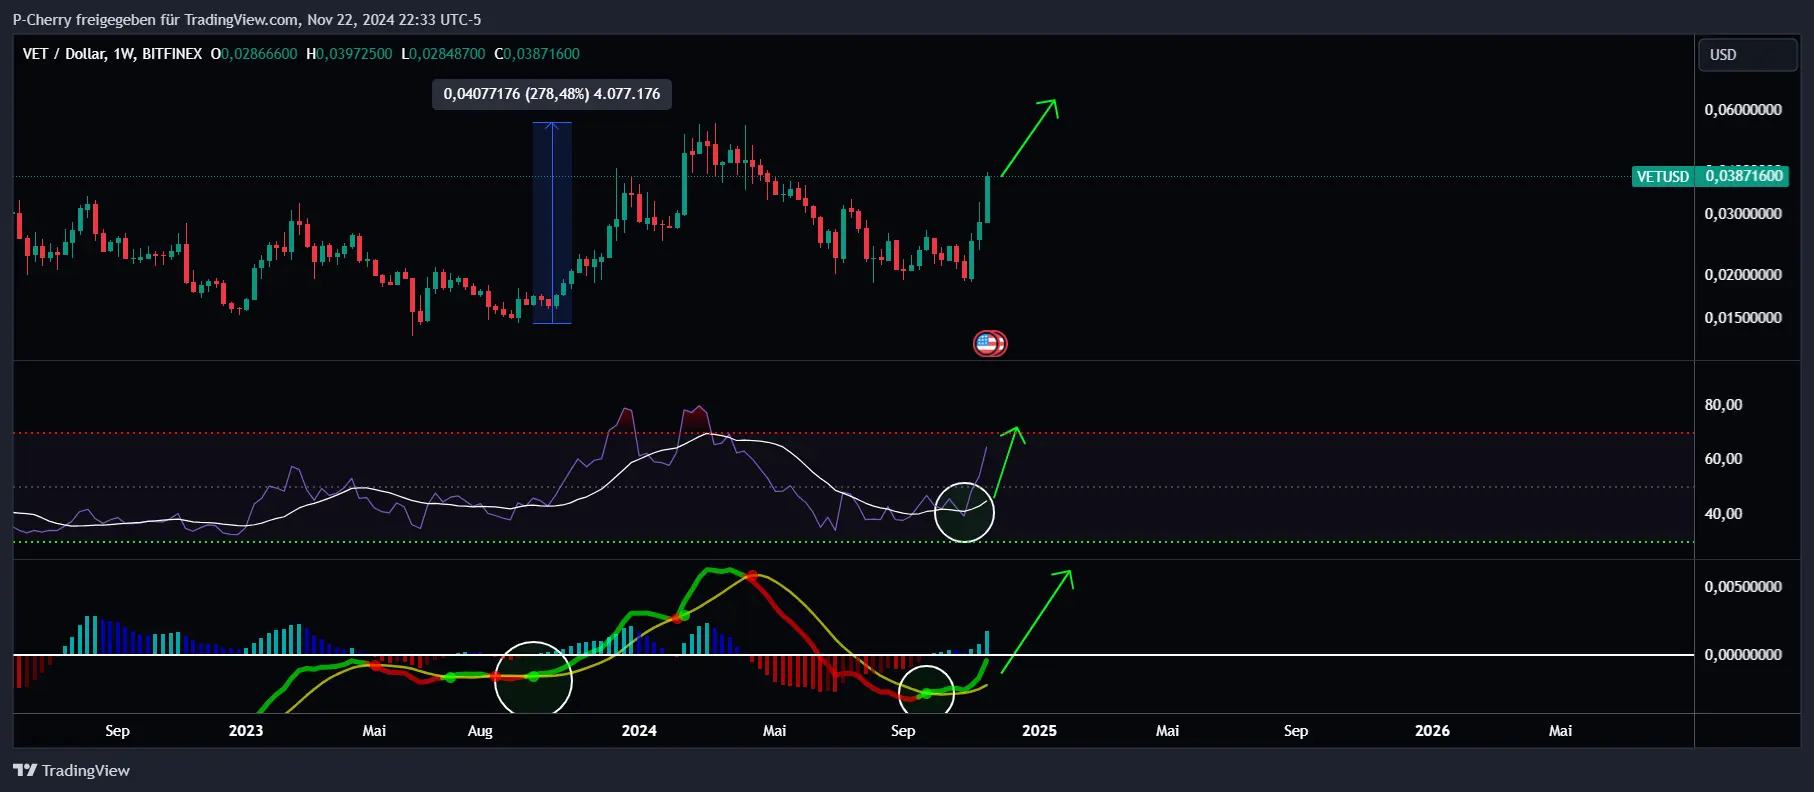
Task: Open the USD currency selector
Action: click(1747, 55)
